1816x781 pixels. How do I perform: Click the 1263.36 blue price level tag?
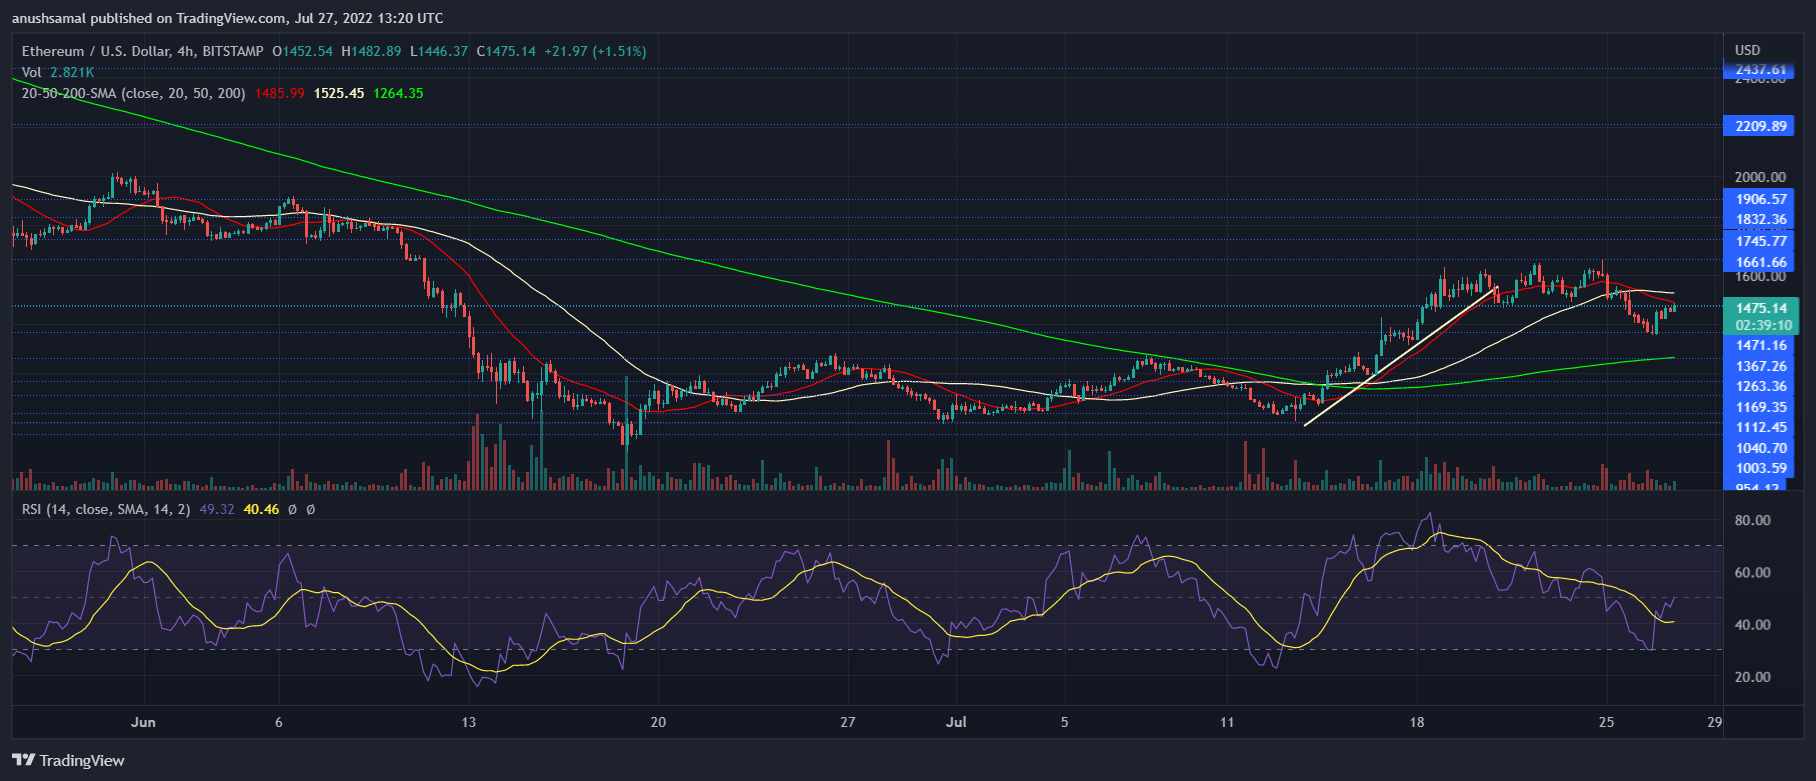pos(1761,386)
